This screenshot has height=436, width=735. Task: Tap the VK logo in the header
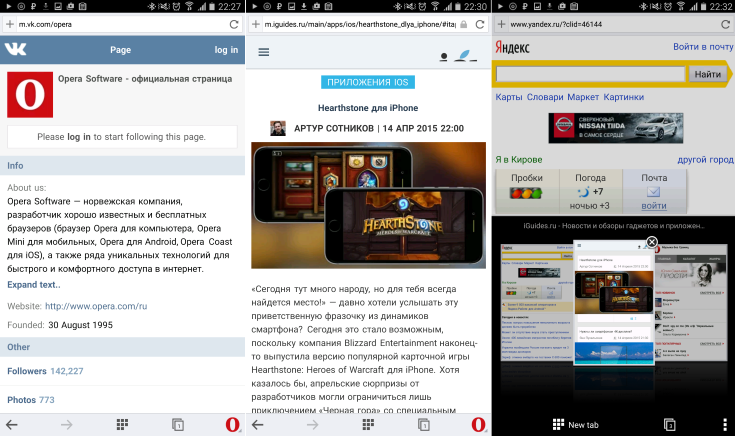16,49
